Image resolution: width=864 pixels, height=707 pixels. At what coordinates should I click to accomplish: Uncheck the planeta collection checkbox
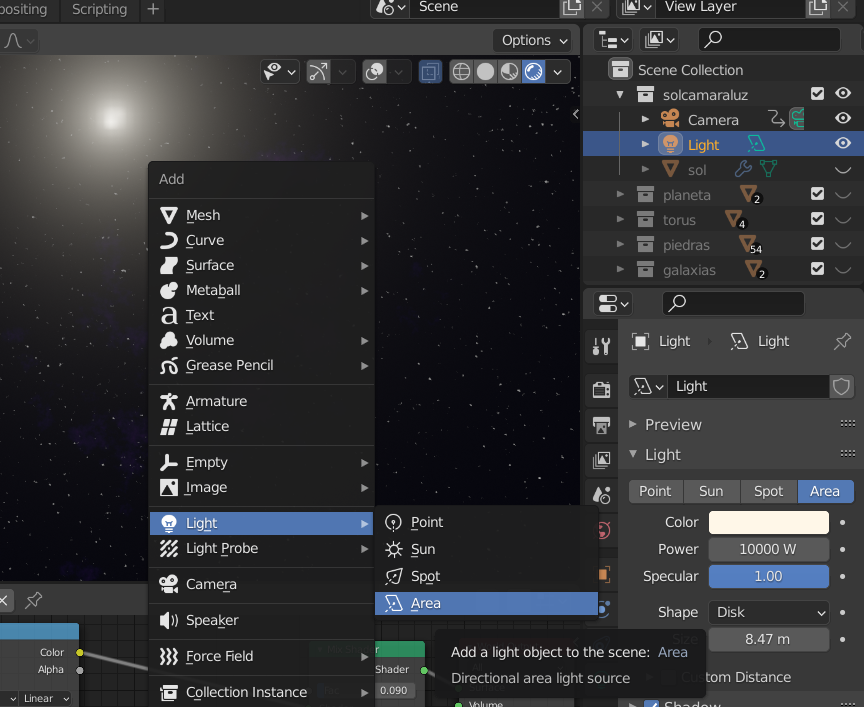(x=817, y=194)
